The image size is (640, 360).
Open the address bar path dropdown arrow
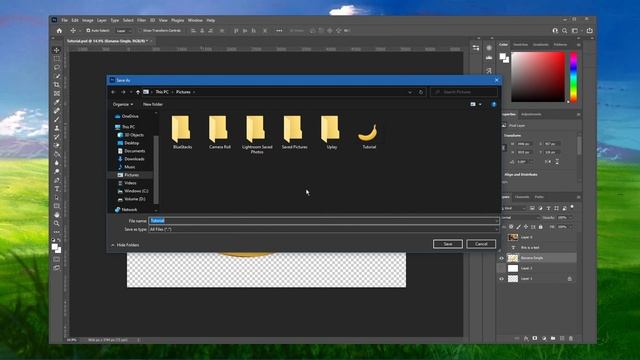410,92
